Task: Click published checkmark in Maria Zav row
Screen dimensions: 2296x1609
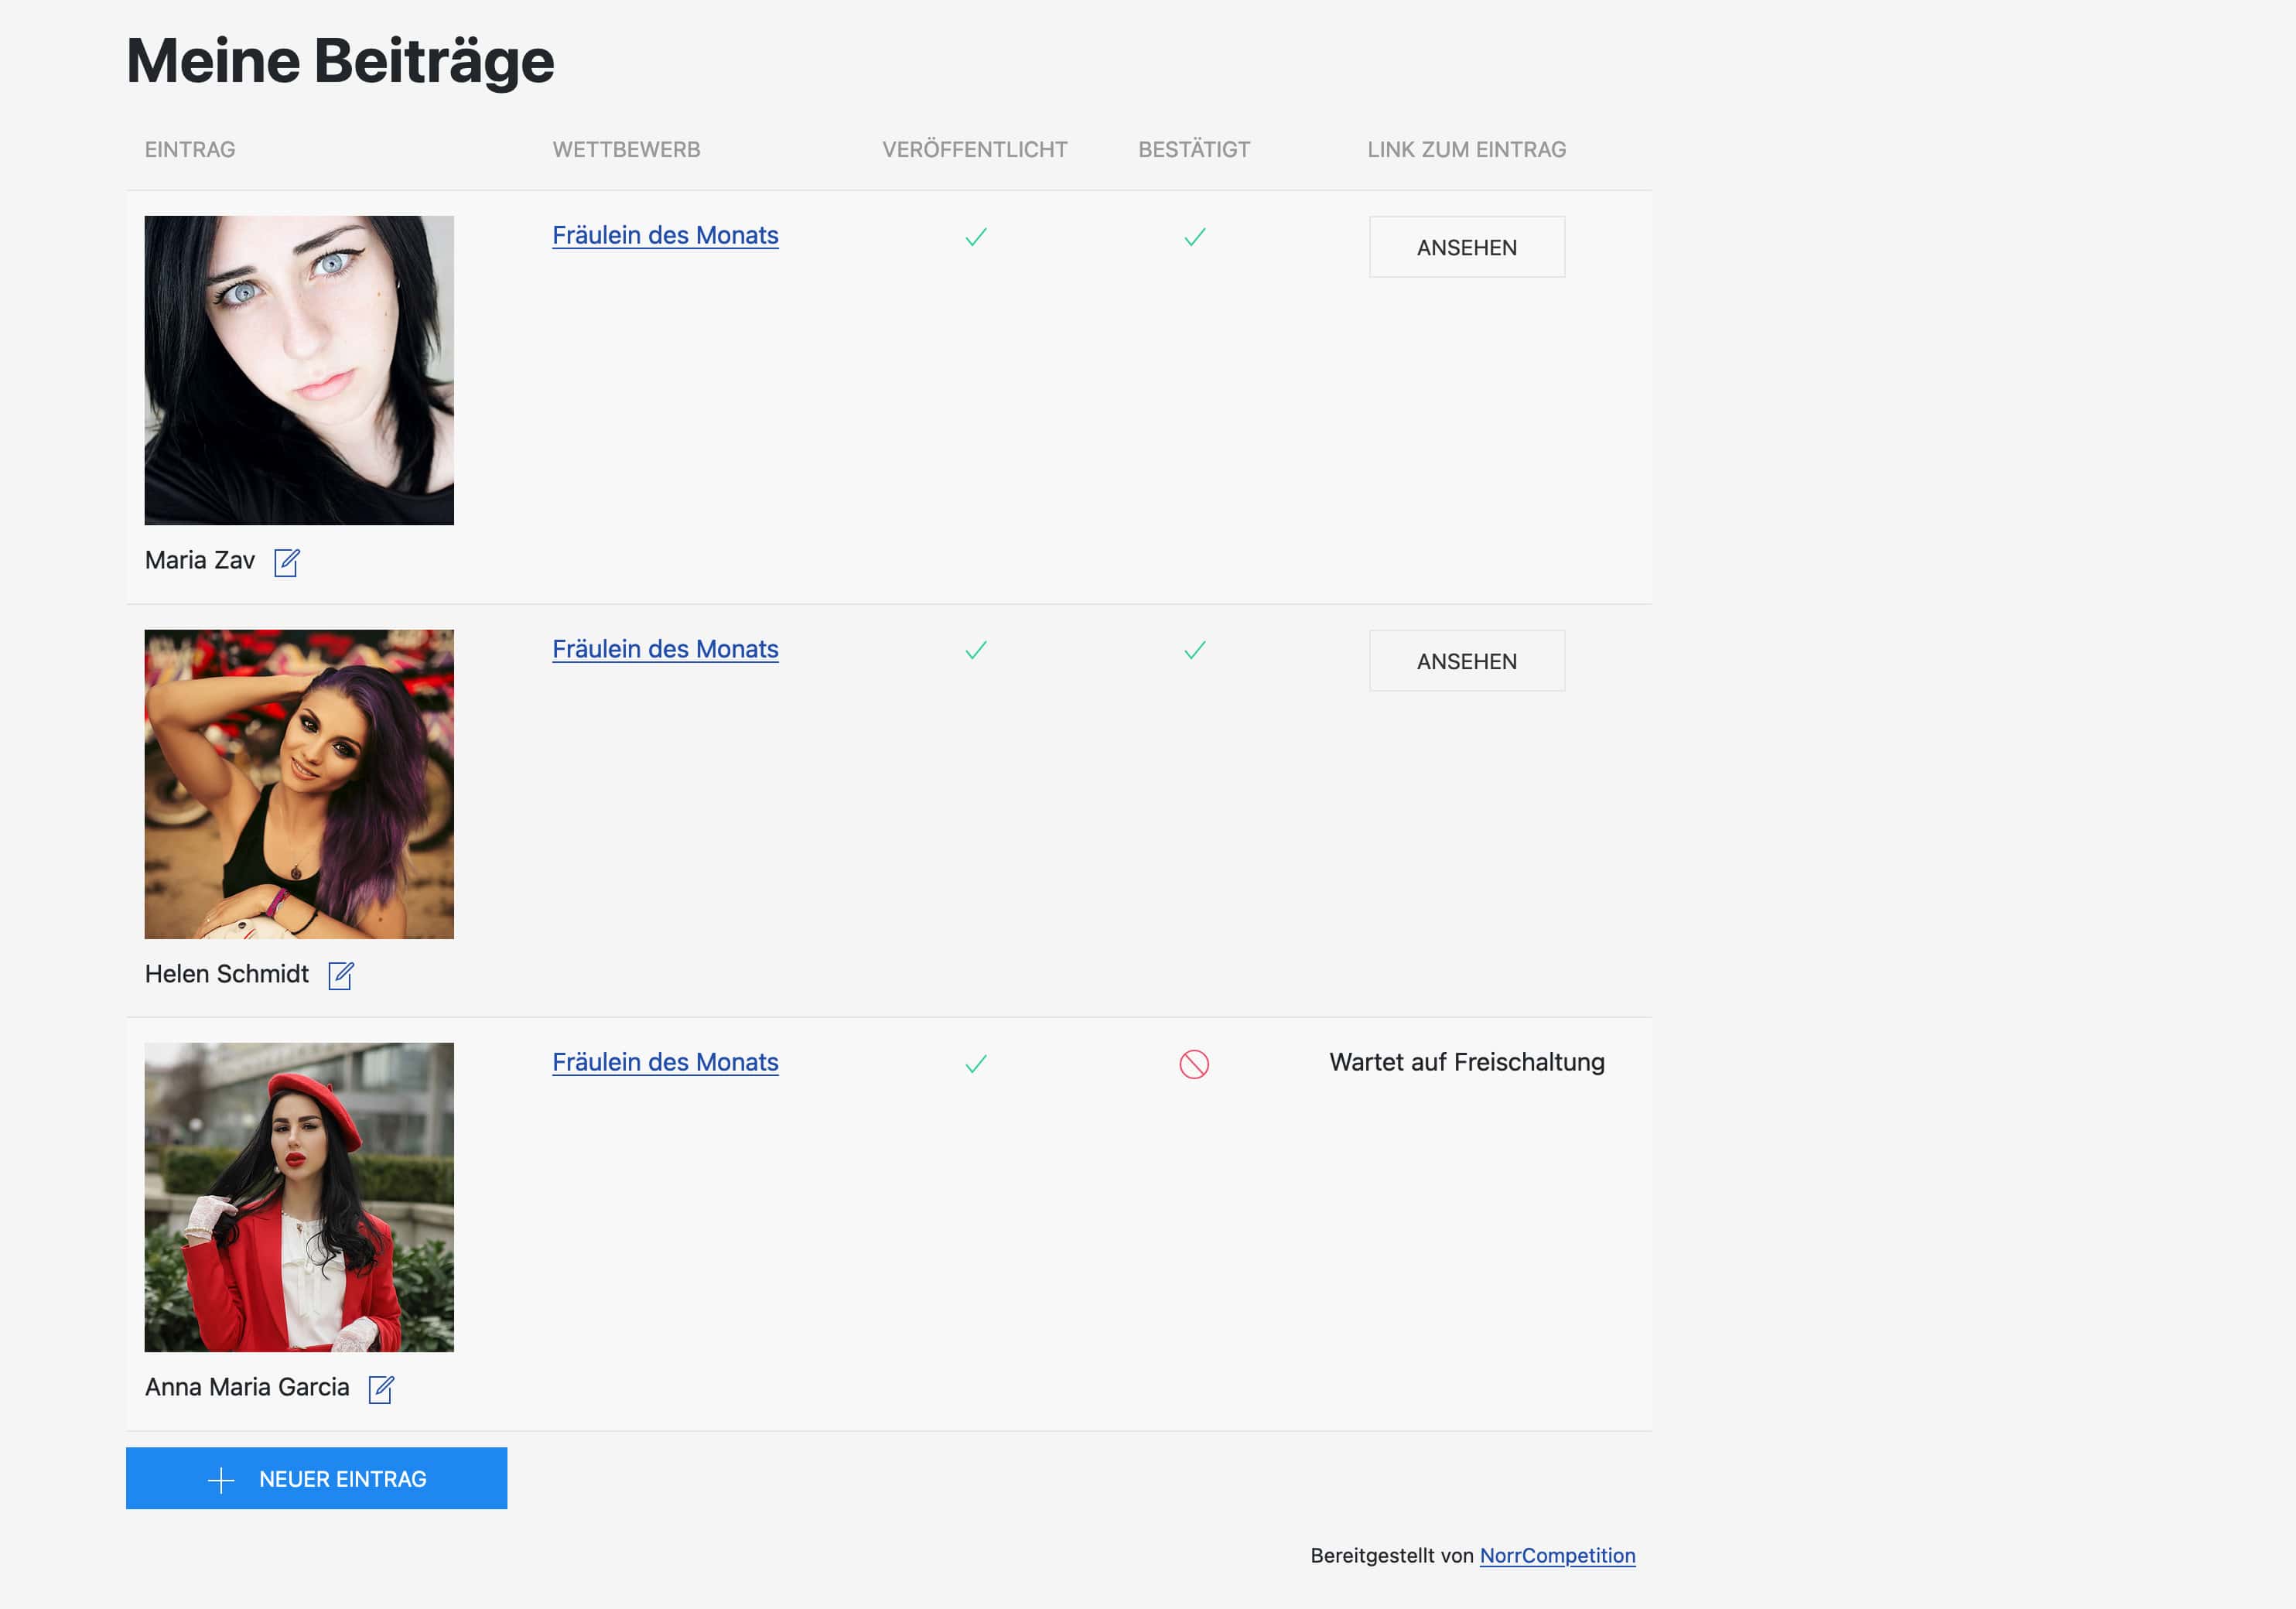Action: coord(975,237)
